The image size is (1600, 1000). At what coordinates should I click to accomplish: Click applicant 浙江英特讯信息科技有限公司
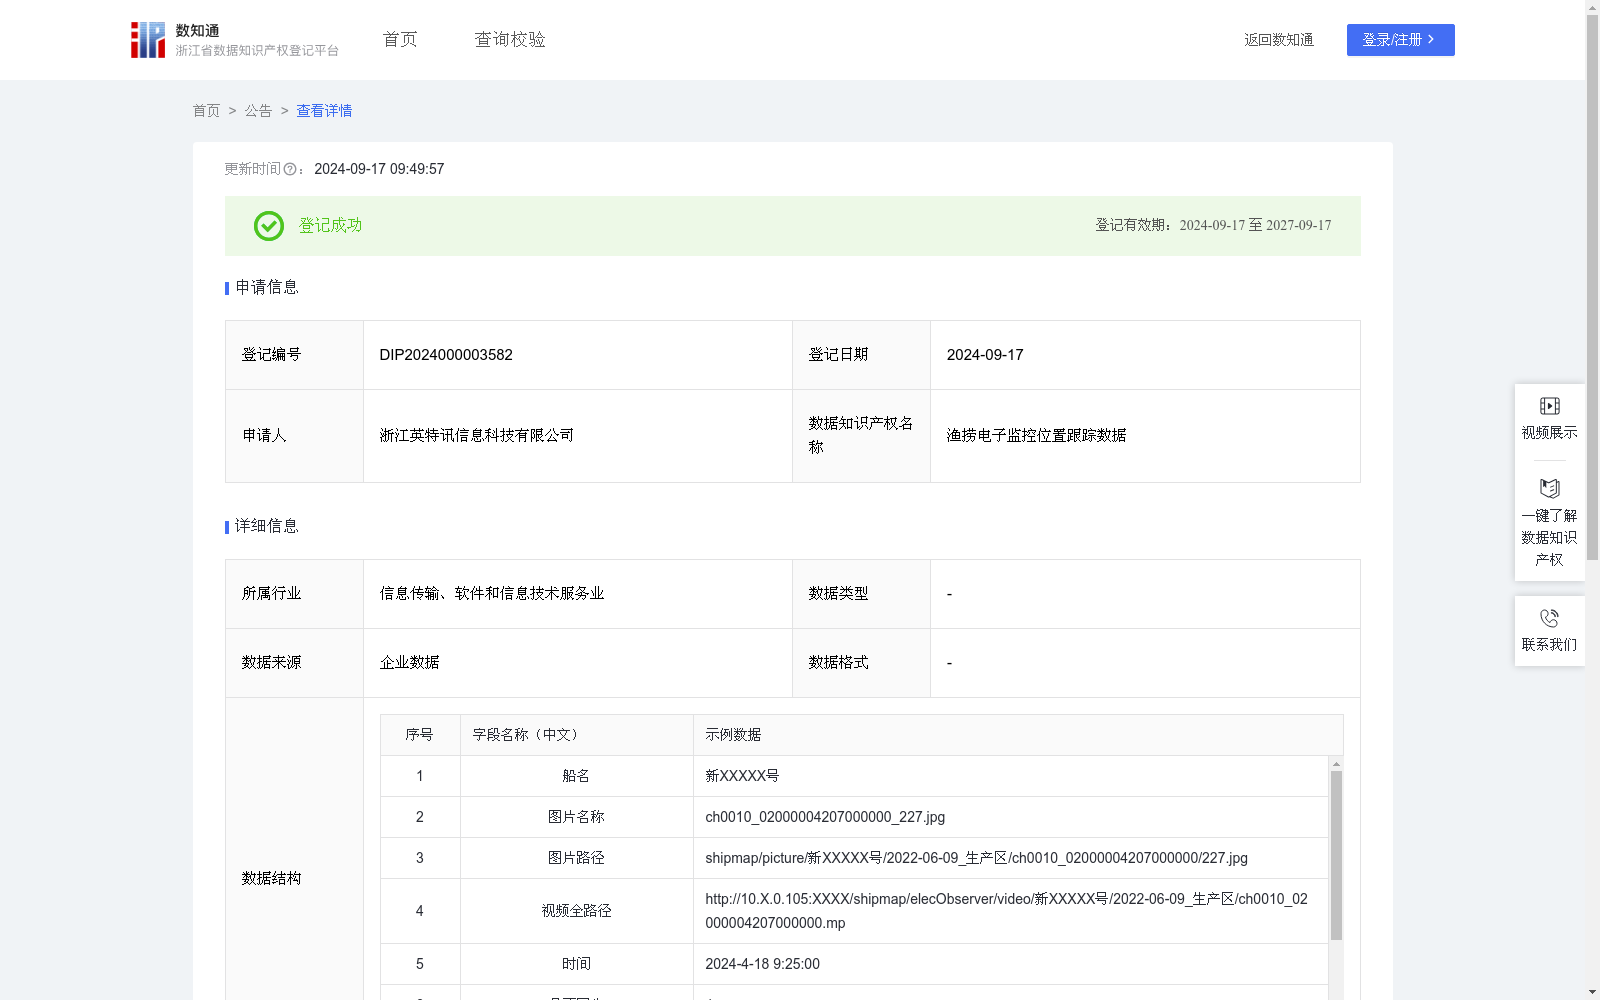tap(477, 436)
